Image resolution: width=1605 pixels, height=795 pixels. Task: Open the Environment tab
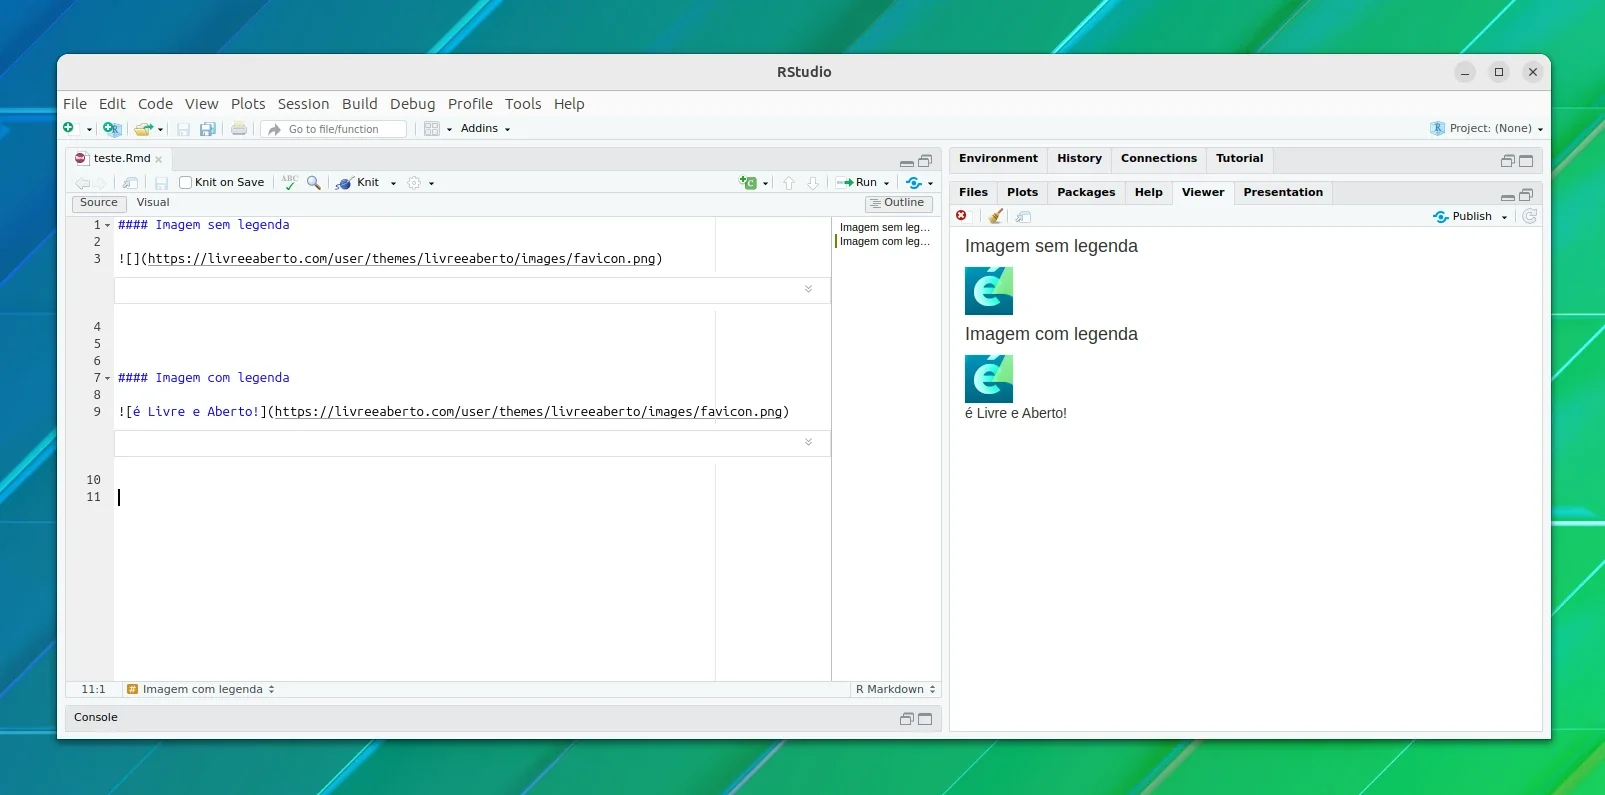click(x=998, y=159)
